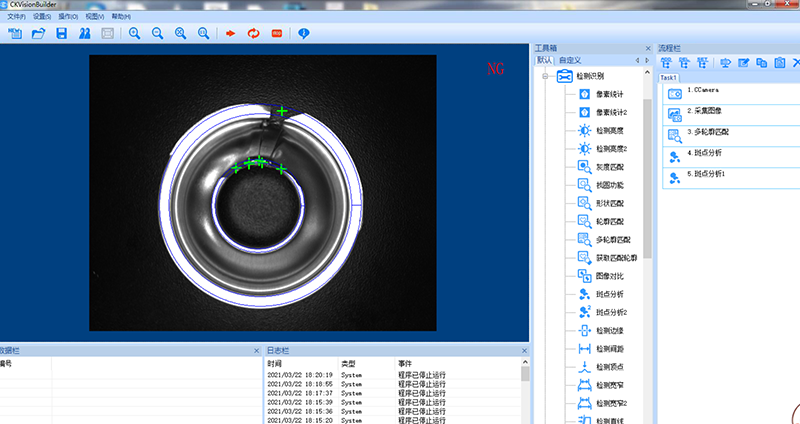Screen dimensions: 800x424
Task: Close the 工具箱 panel
Action: [x=649, y=47]
